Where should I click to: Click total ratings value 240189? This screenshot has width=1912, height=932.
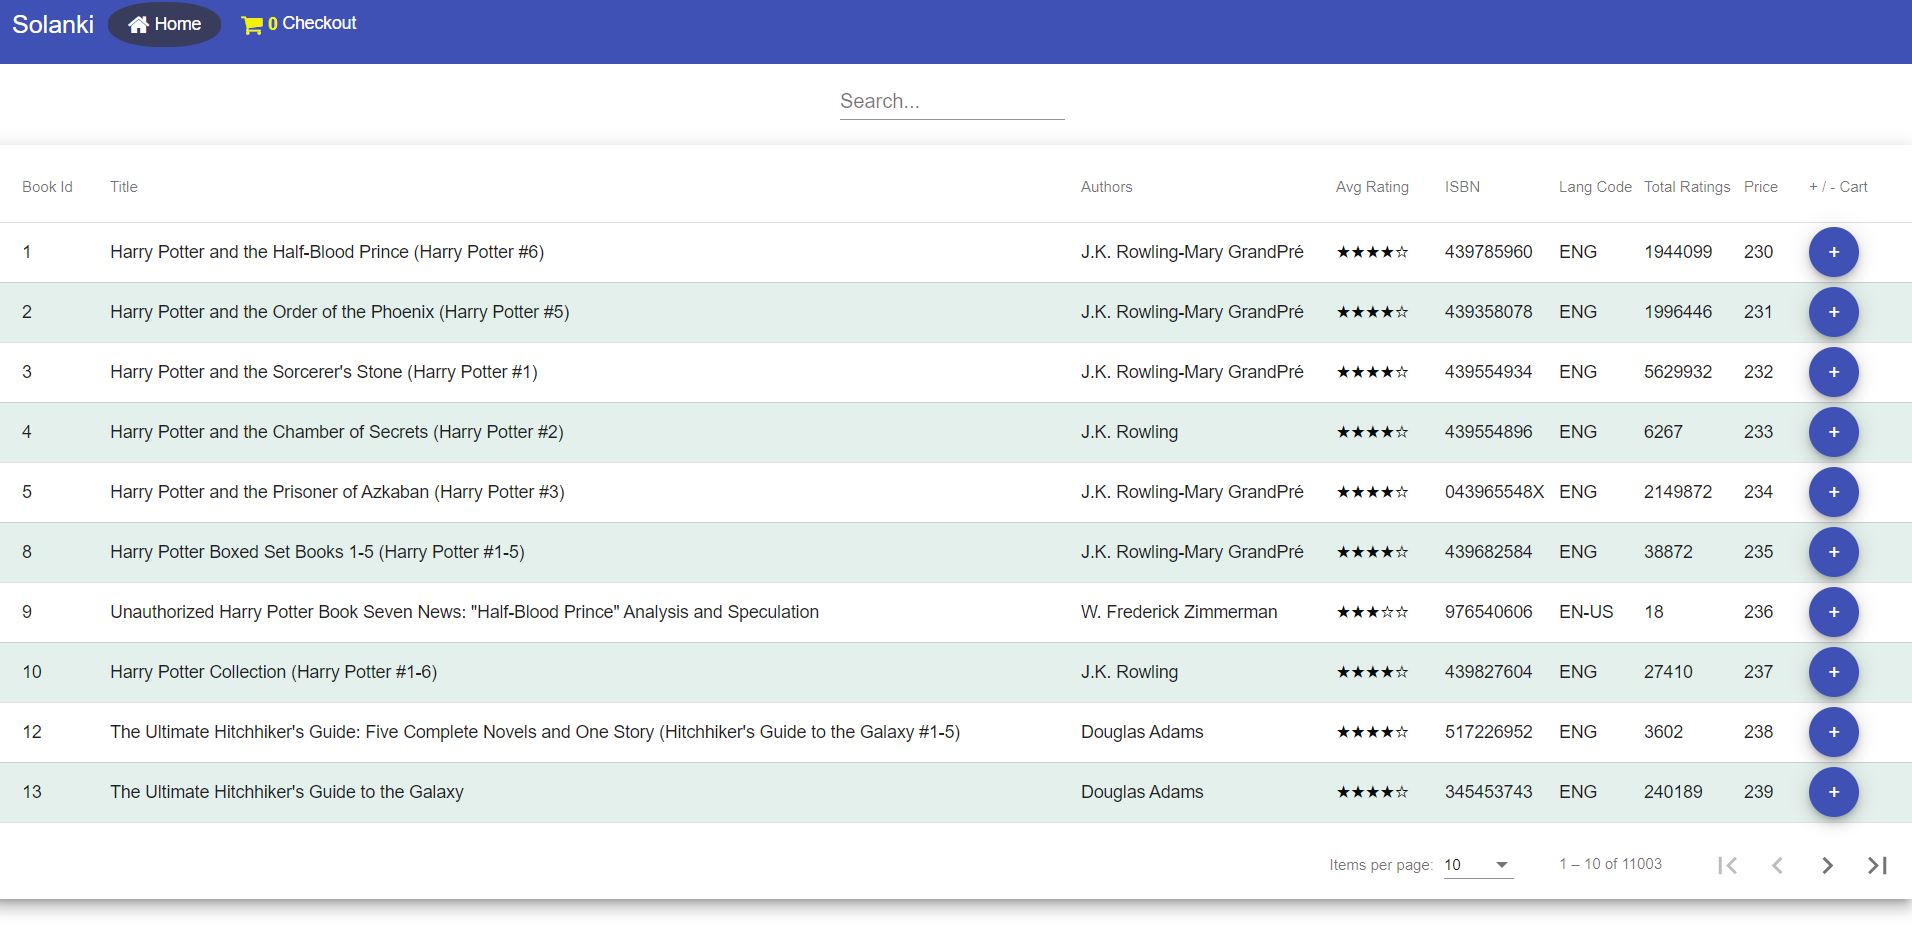[1673, 792]
